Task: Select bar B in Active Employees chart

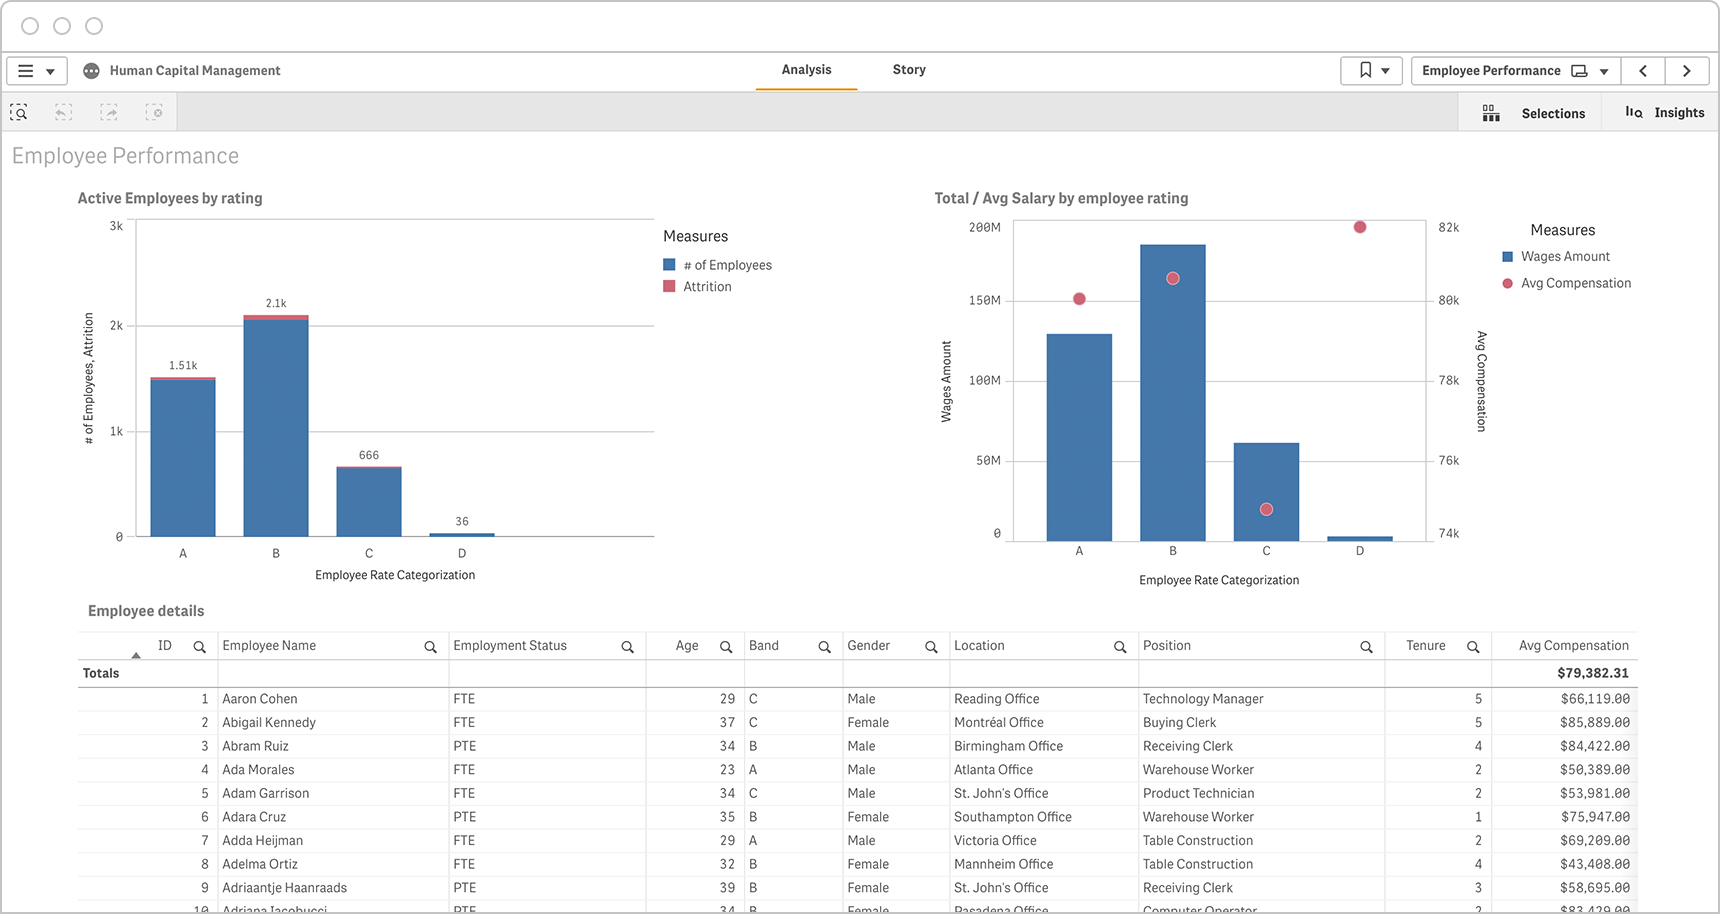Action: (276, 426)
